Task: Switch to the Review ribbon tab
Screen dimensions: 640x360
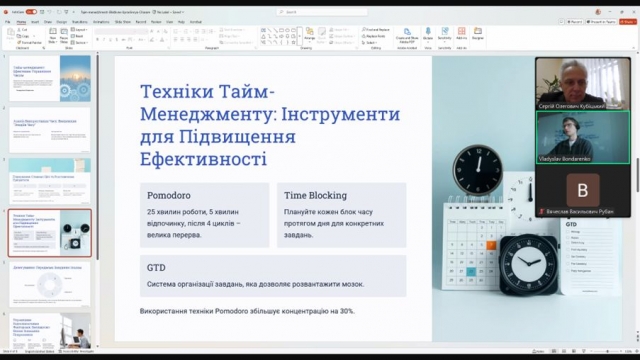Action: [156, 22]
